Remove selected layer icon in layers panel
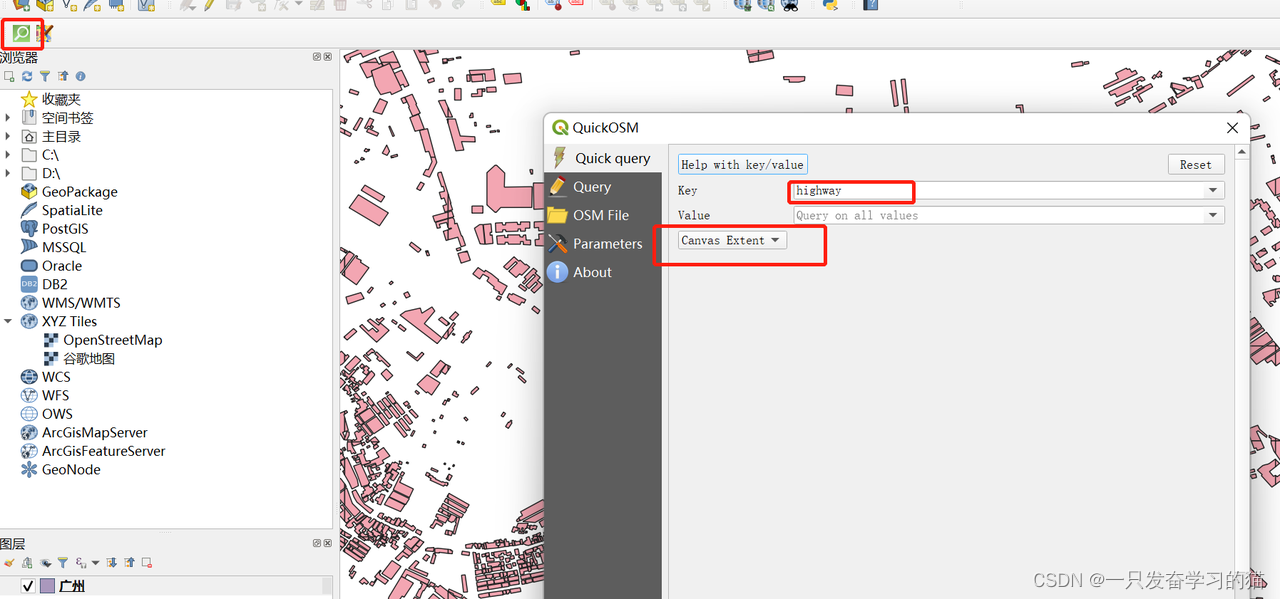The height and width of the screenshot is (599, 1280). [147, 563]
